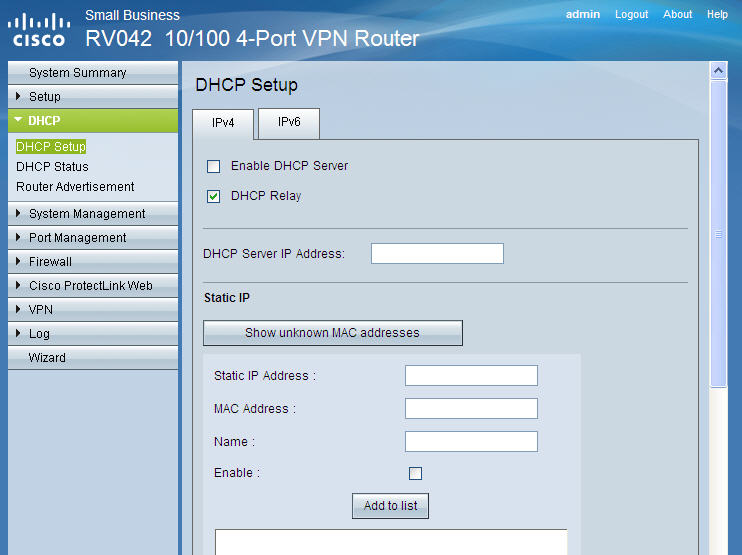Click the Cisco logo
This screenshot has height=555, width=742.
tap(39, 30)
